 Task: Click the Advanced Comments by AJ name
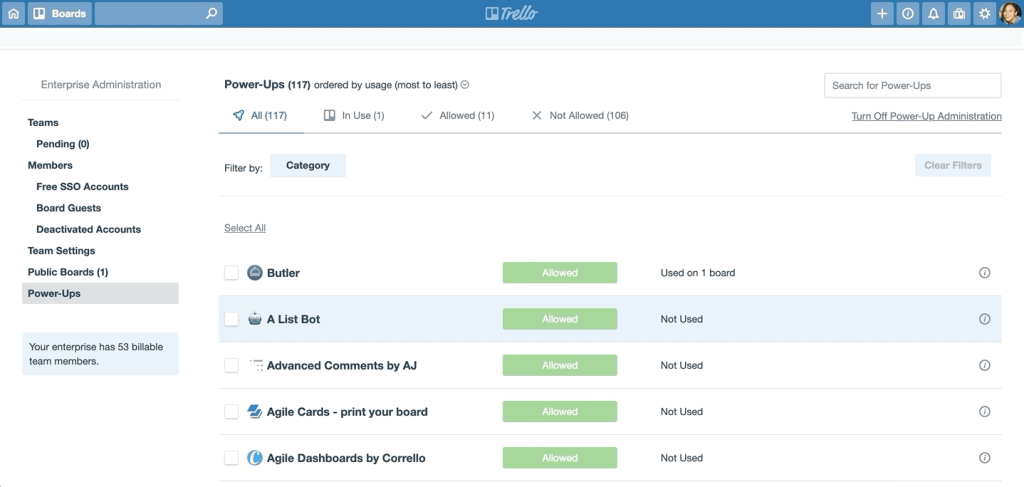pyautogui.click(x=342, y=366)
